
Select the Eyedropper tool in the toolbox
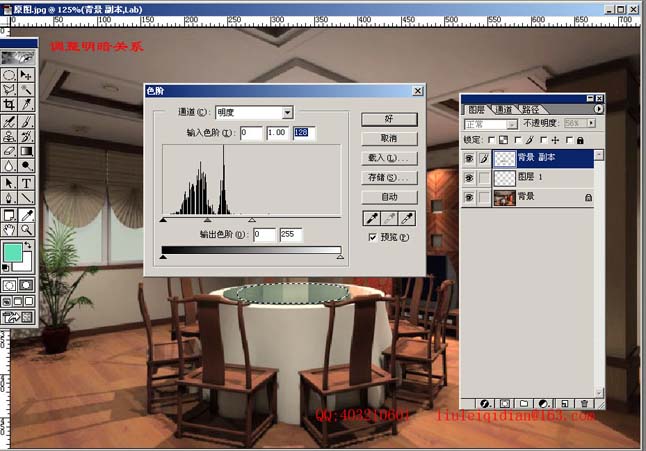tap(26, 215)
